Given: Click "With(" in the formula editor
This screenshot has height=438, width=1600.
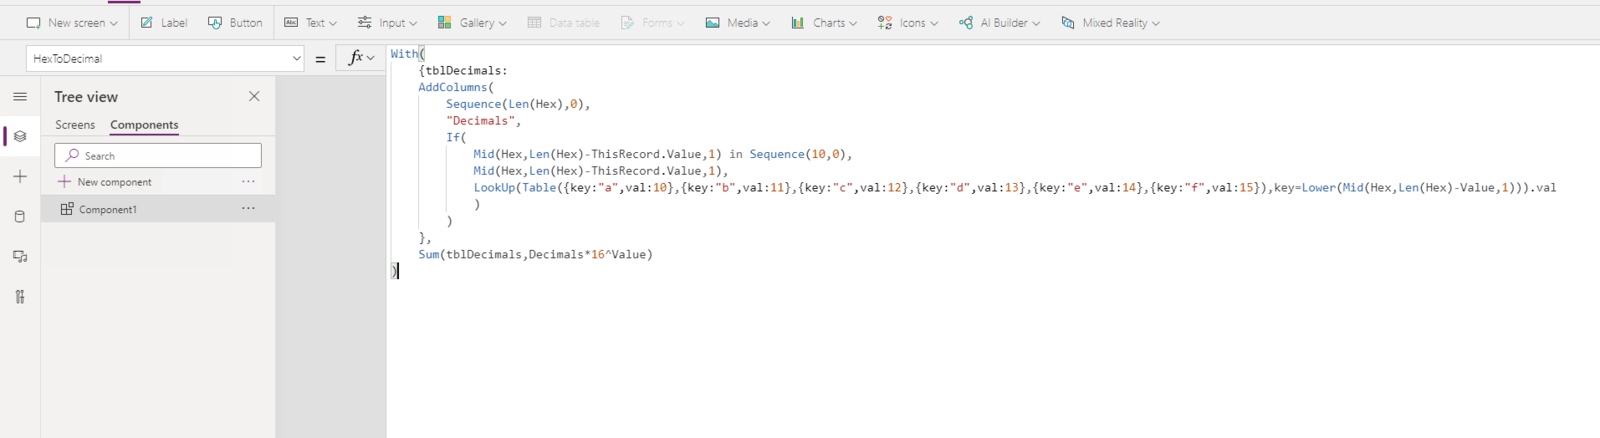Looking at the screenshot, I should [408, 54].
